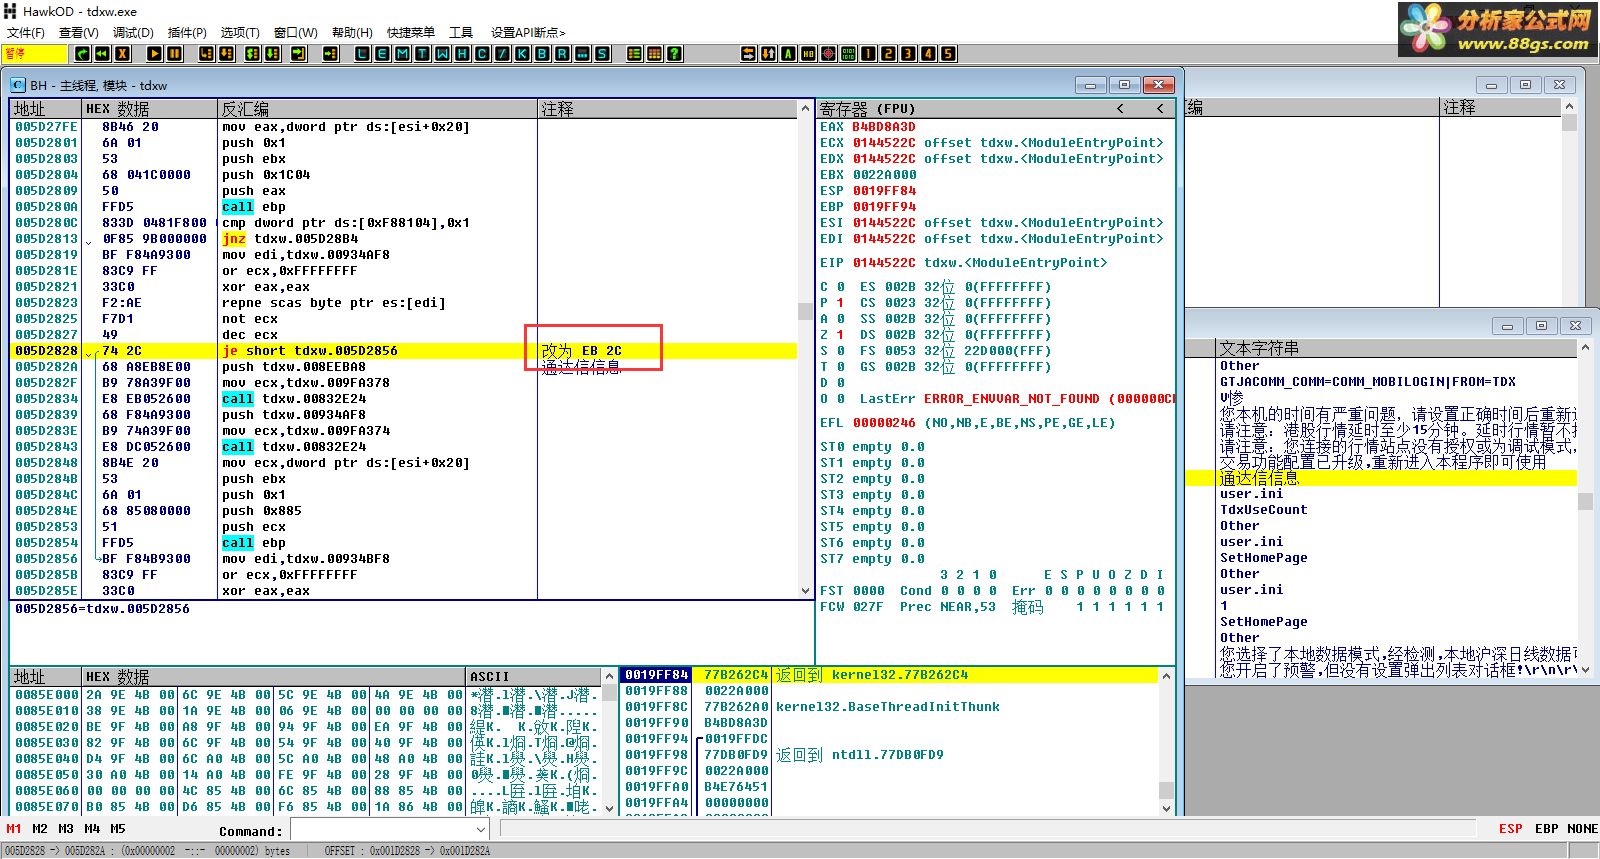Run the program with play icon
Screen dimensions: 1600x859
pos(155,54)
